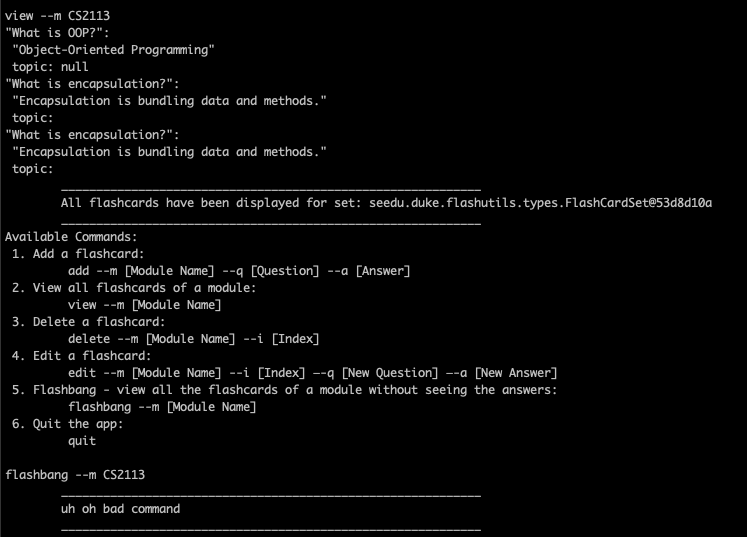The image size is (747, 537).
Task: Click the '"Object-Oriented Programming"' answer line
Action: click(x=113, y=50)
